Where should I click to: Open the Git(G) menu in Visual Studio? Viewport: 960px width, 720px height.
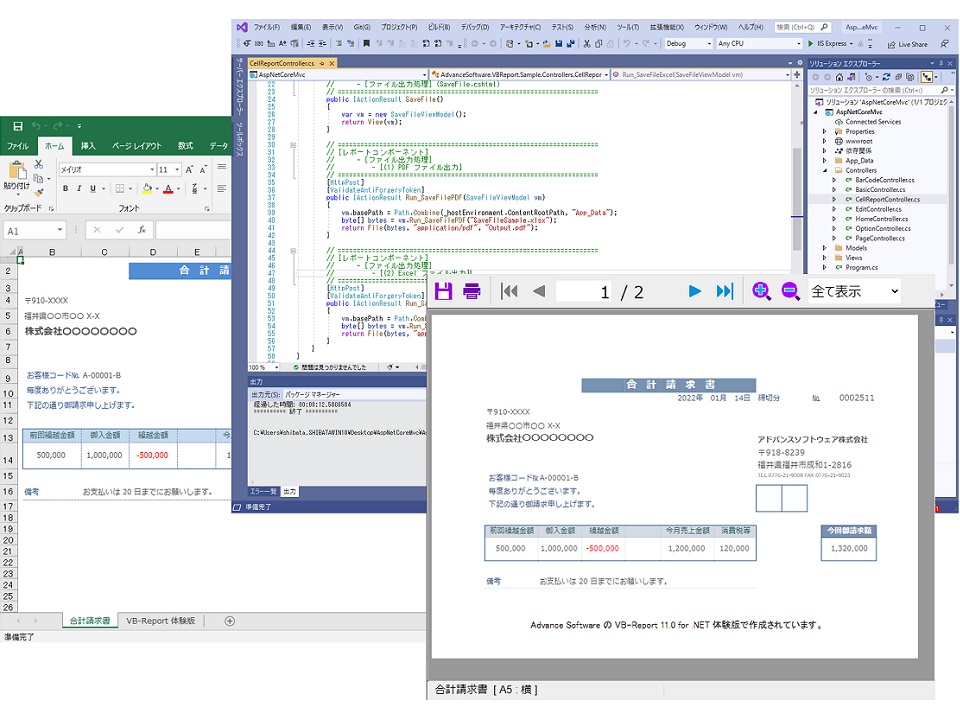click(x=362, y=28)
